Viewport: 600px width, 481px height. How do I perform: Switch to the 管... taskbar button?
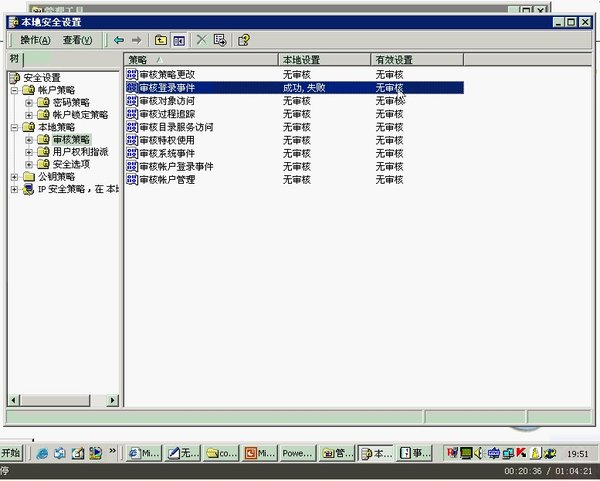(337, 453)
